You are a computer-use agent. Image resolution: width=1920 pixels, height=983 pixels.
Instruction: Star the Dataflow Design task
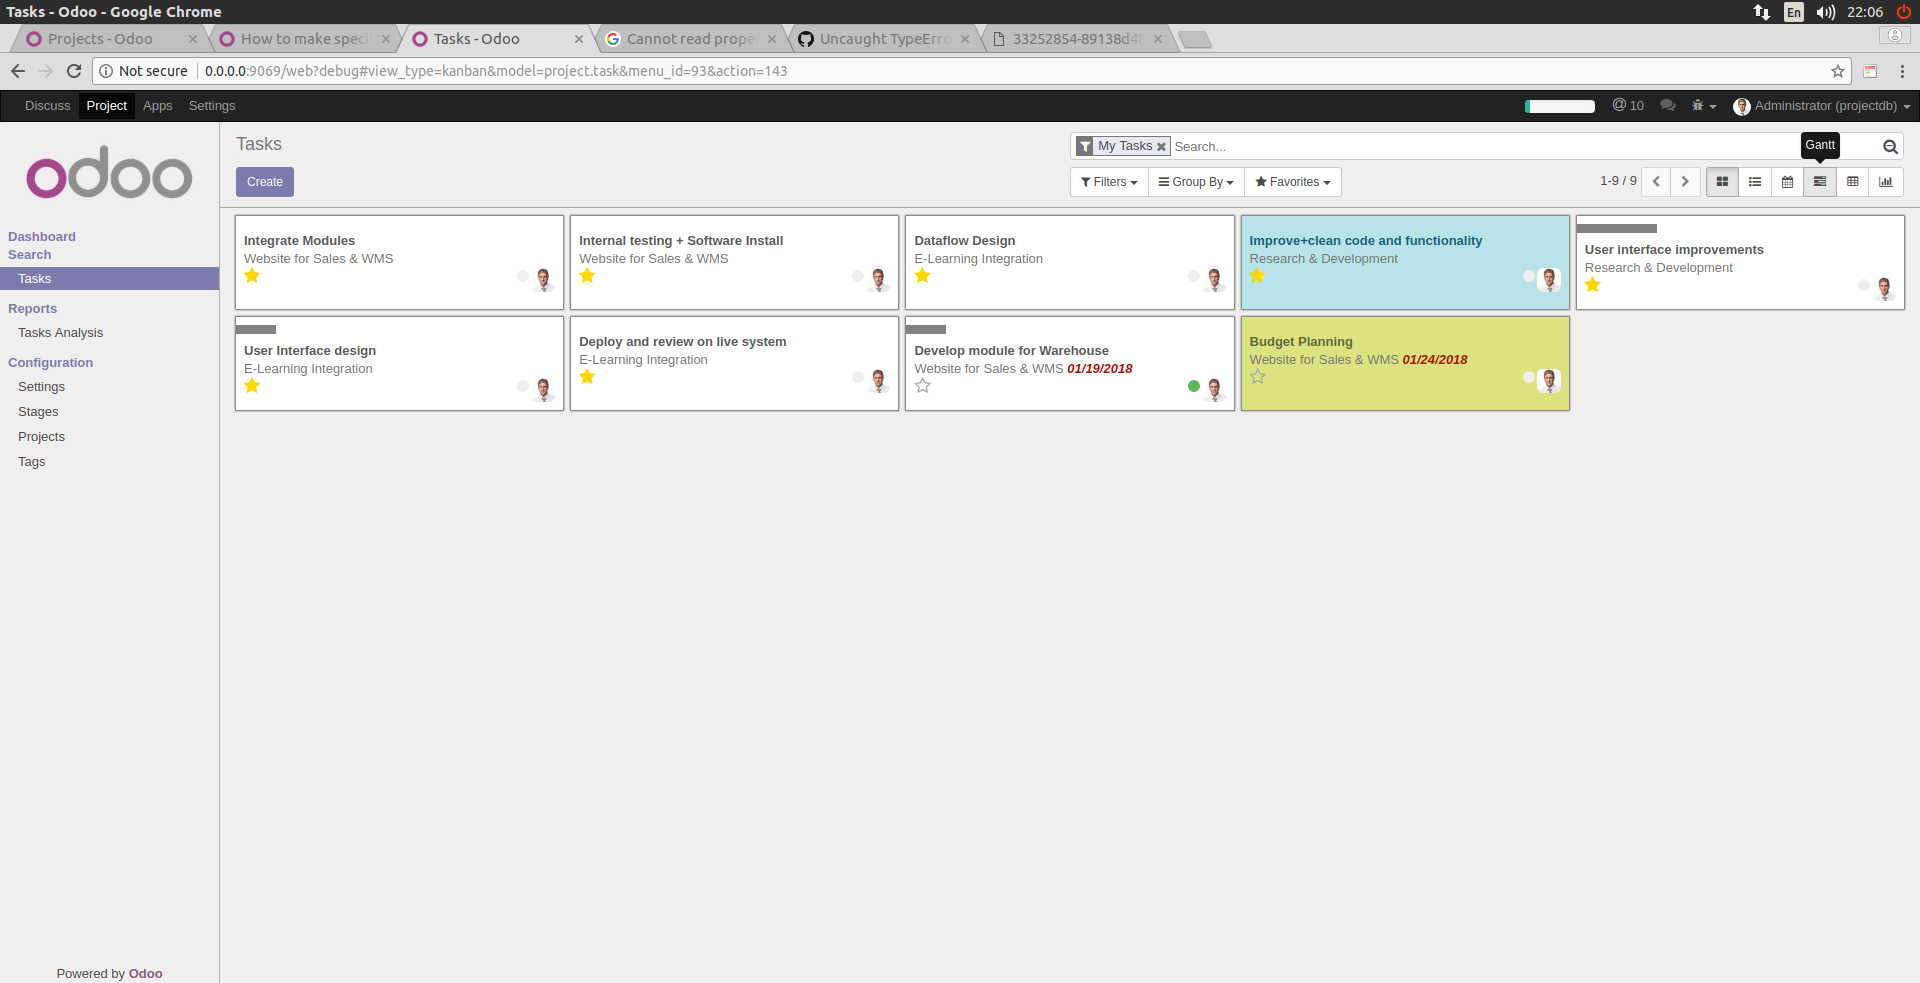pos(923,277)
